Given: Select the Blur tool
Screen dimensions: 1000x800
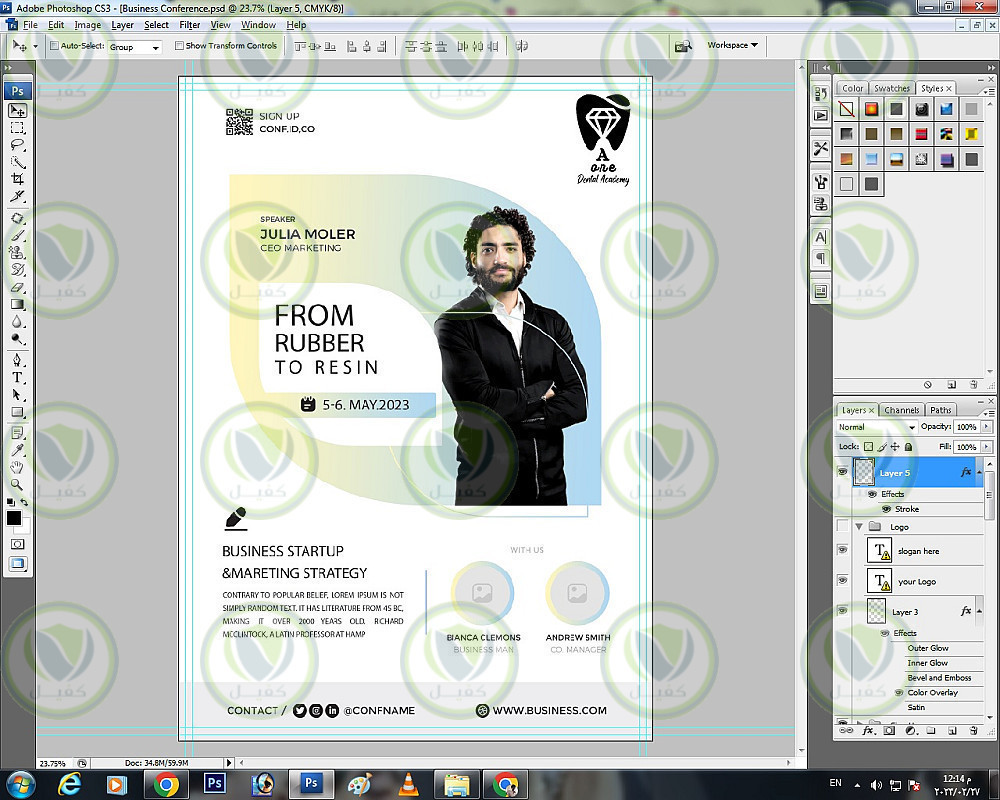Looking at the screenshot, I should click(x=17, y=322).
